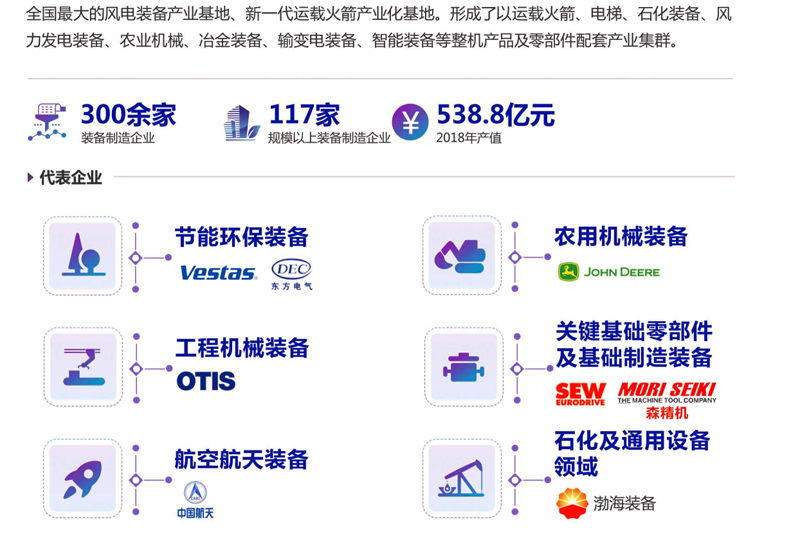The height and width of the screenshot is (554, 800).
Task: Click the building icon beside 117家
Action: click(x=241, y=122)
